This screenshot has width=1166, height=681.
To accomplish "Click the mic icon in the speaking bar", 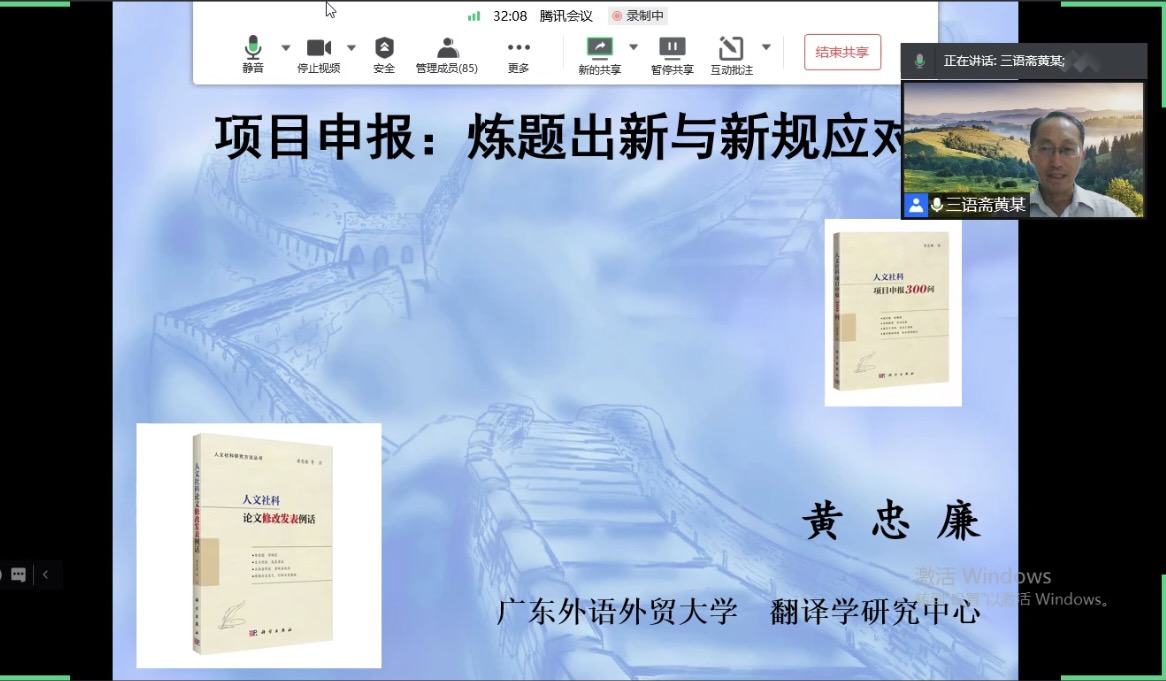I will (919, 61).
